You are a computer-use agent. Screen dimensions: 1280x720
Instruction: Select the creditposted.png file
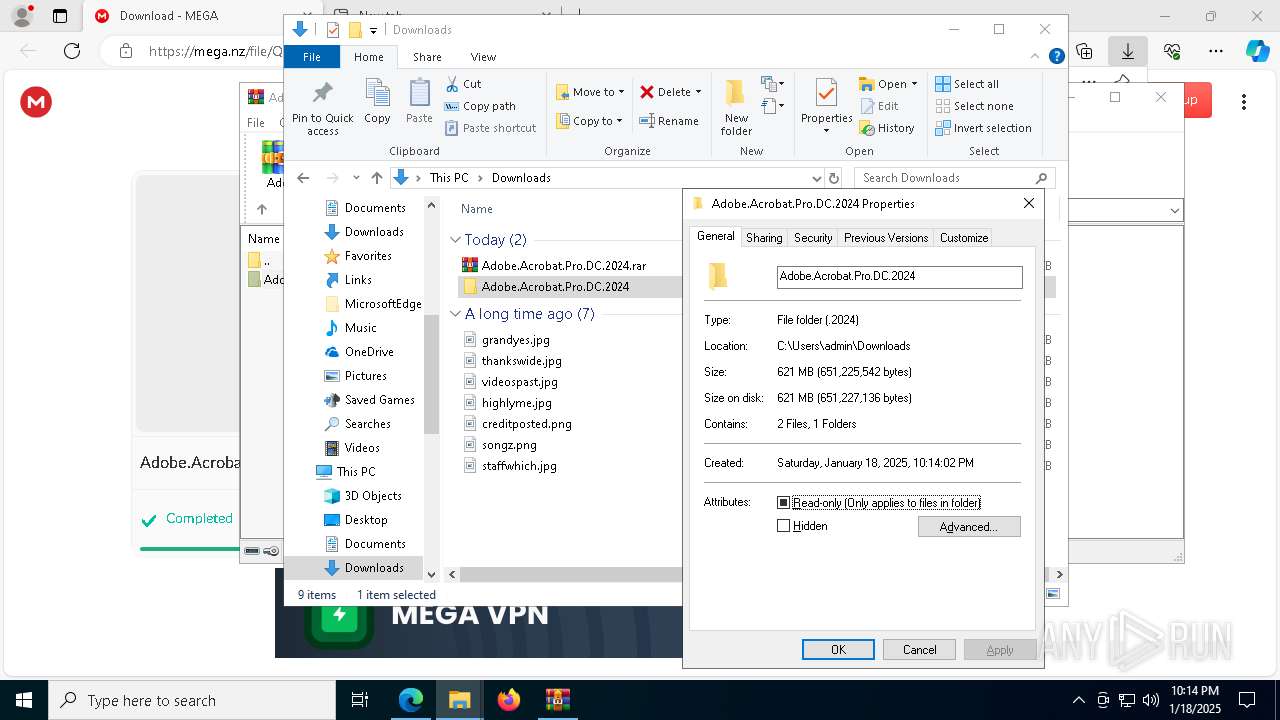[x=527, y=424]
